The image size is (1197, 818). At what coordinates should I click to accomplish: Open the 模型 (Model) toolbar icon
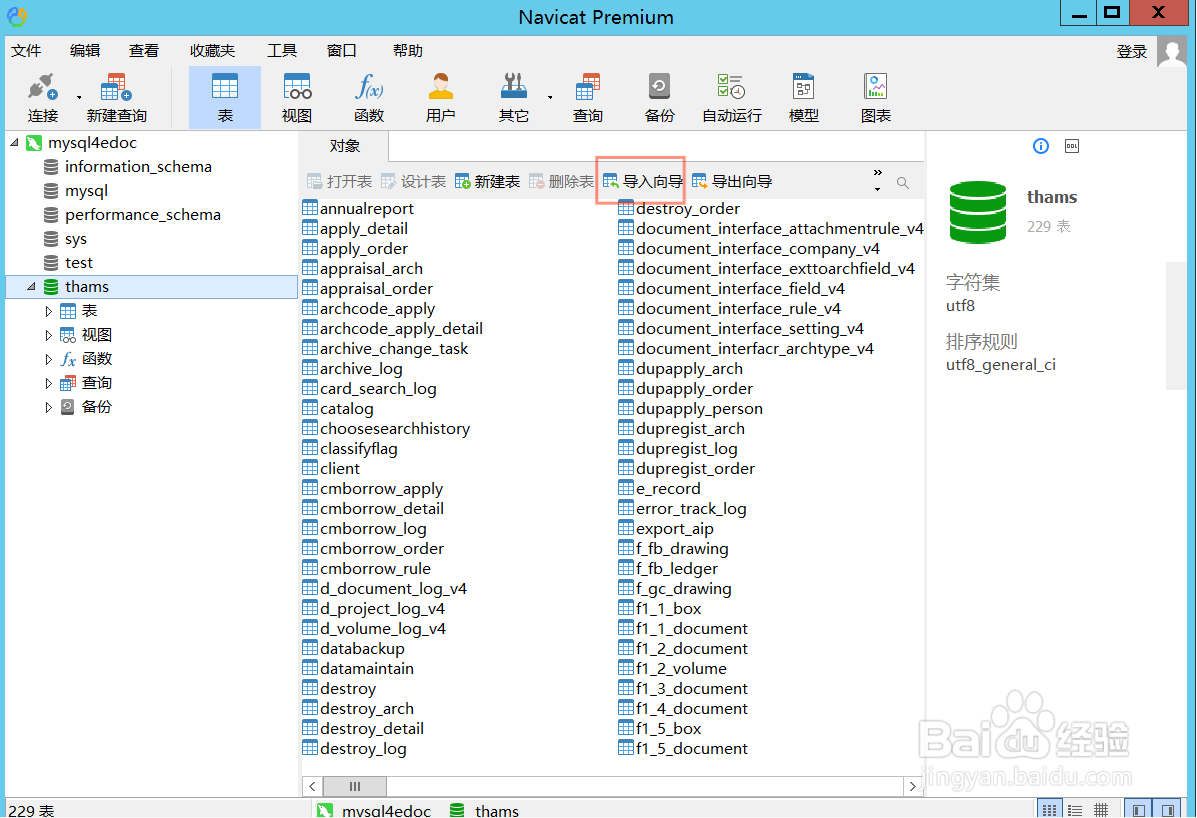tap(804, 98)
